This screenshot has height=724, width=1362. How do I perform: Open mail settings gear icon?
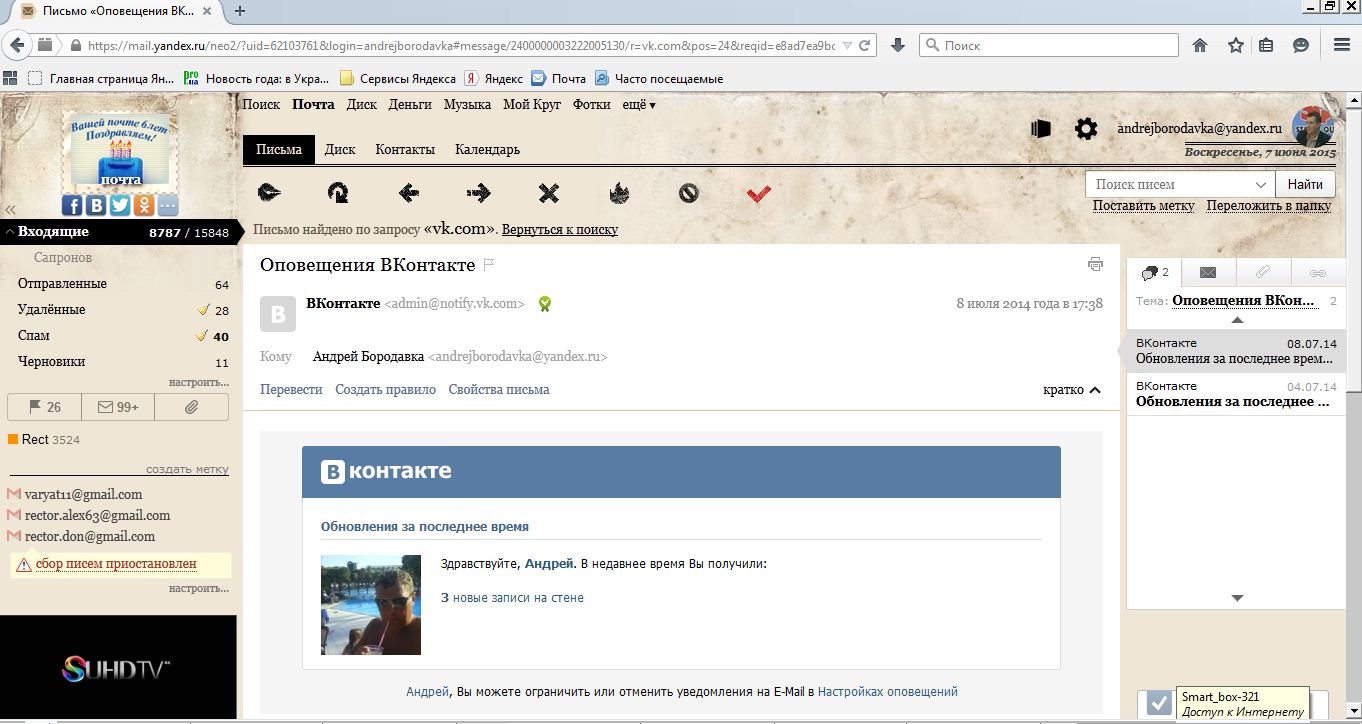click(x=1085, y=129)
